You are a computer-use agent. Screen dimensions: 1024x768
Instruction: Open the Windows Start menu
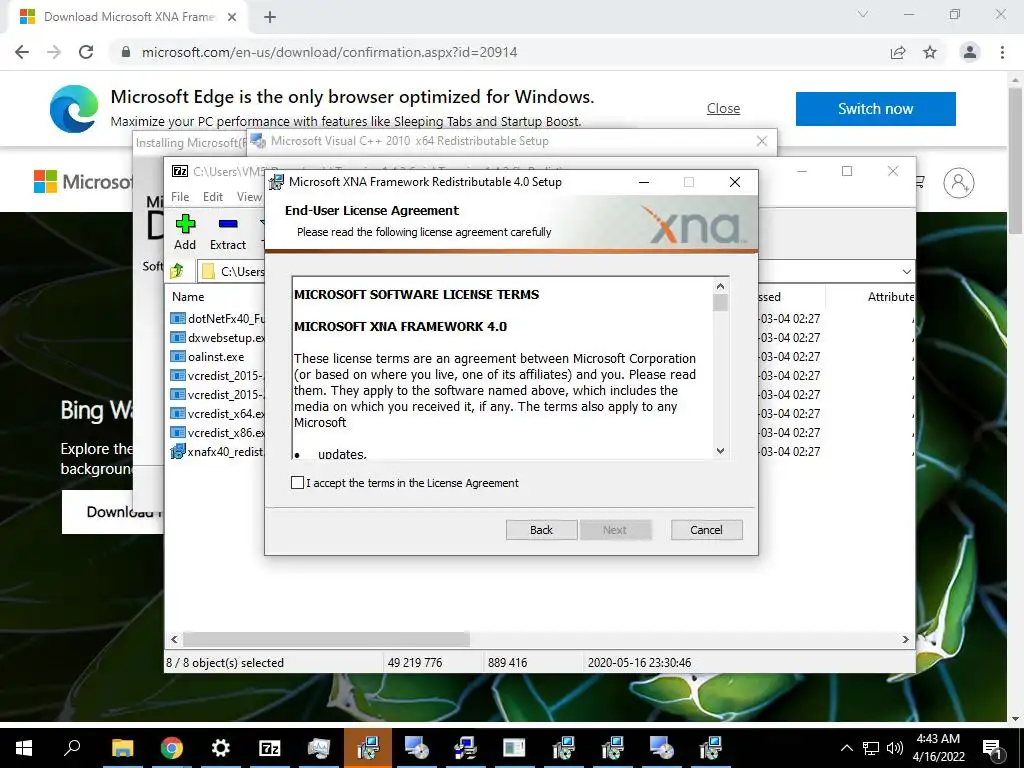24,748
